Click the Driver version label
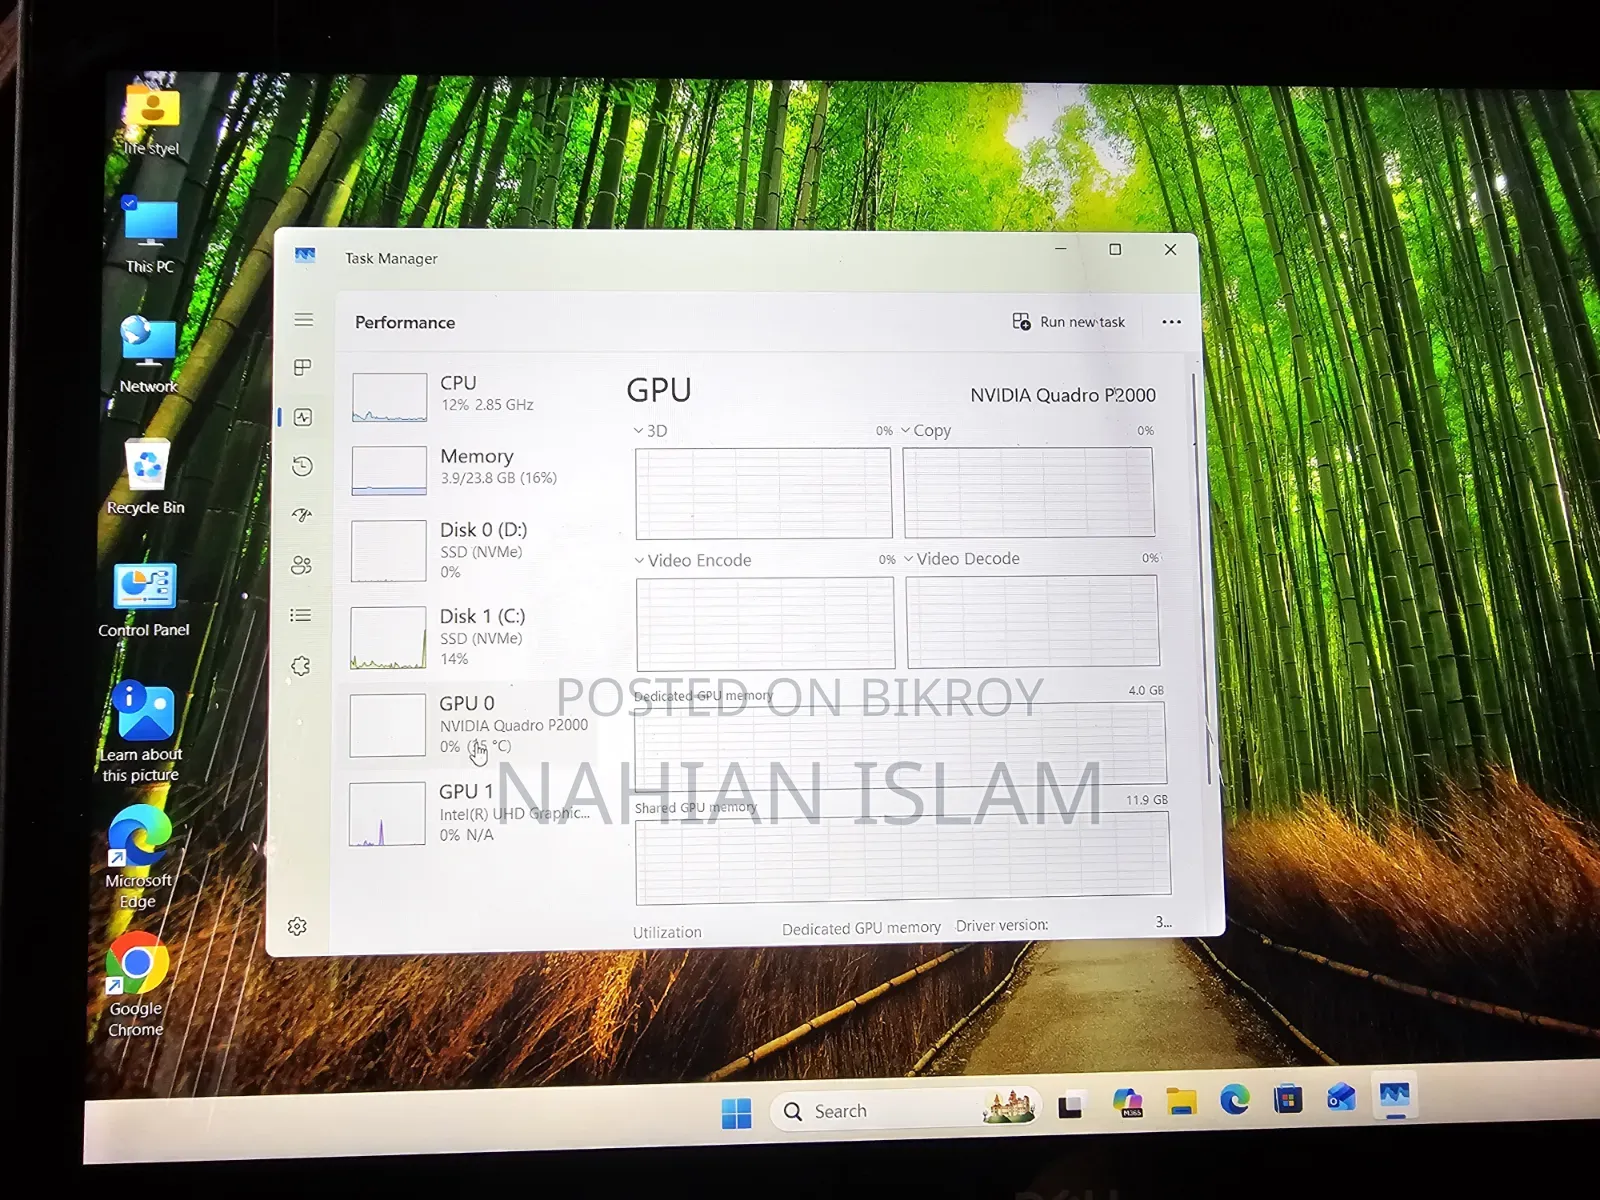 tap(1002, 926)
